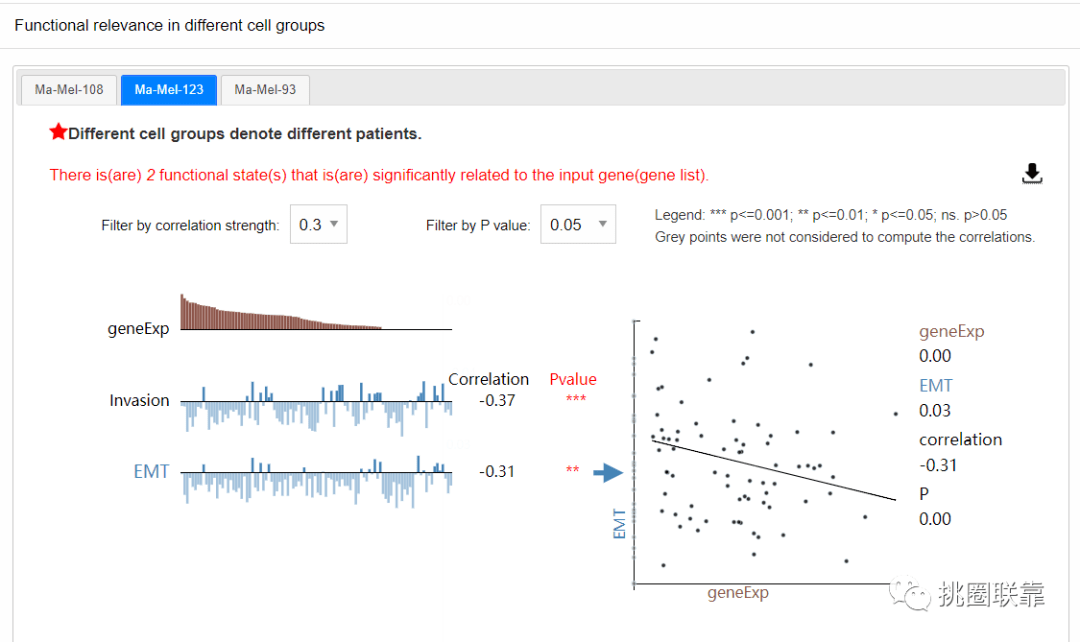The width and height of the screenshot is (1080, 642).
Task: Click the geneExp x-axis label
Action: pos(738,592)
